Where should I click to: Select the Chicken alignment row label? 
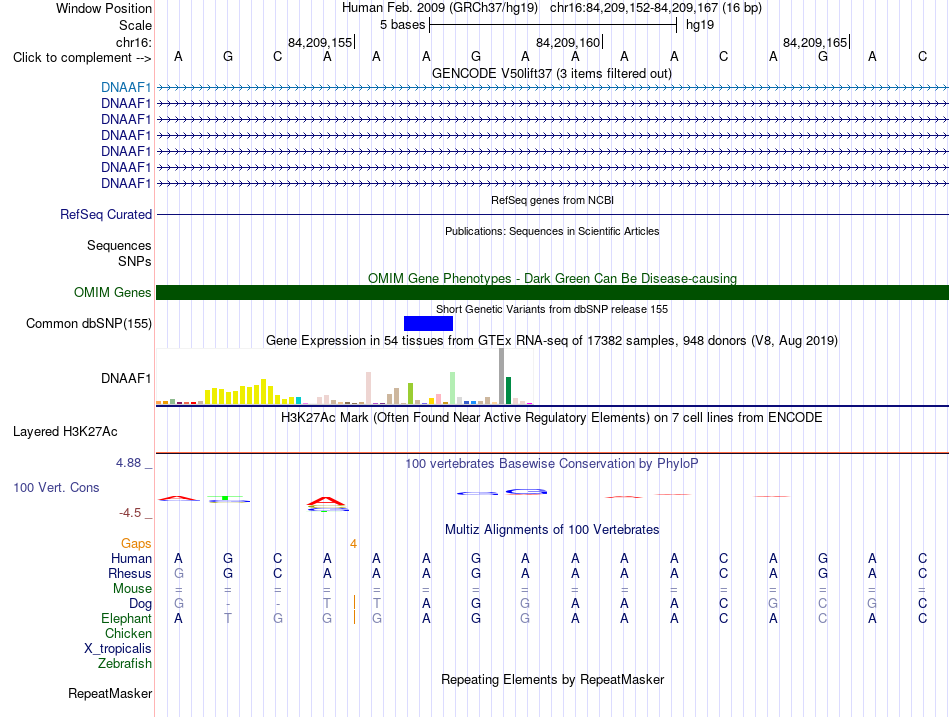click(128, 633)
